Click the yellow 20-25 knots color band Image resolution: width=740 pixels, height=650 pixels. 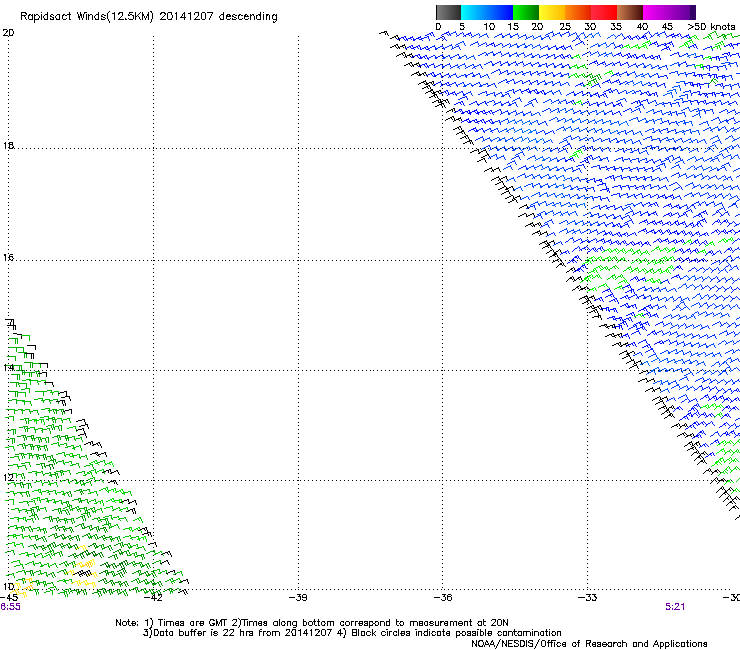click(552, 12)
